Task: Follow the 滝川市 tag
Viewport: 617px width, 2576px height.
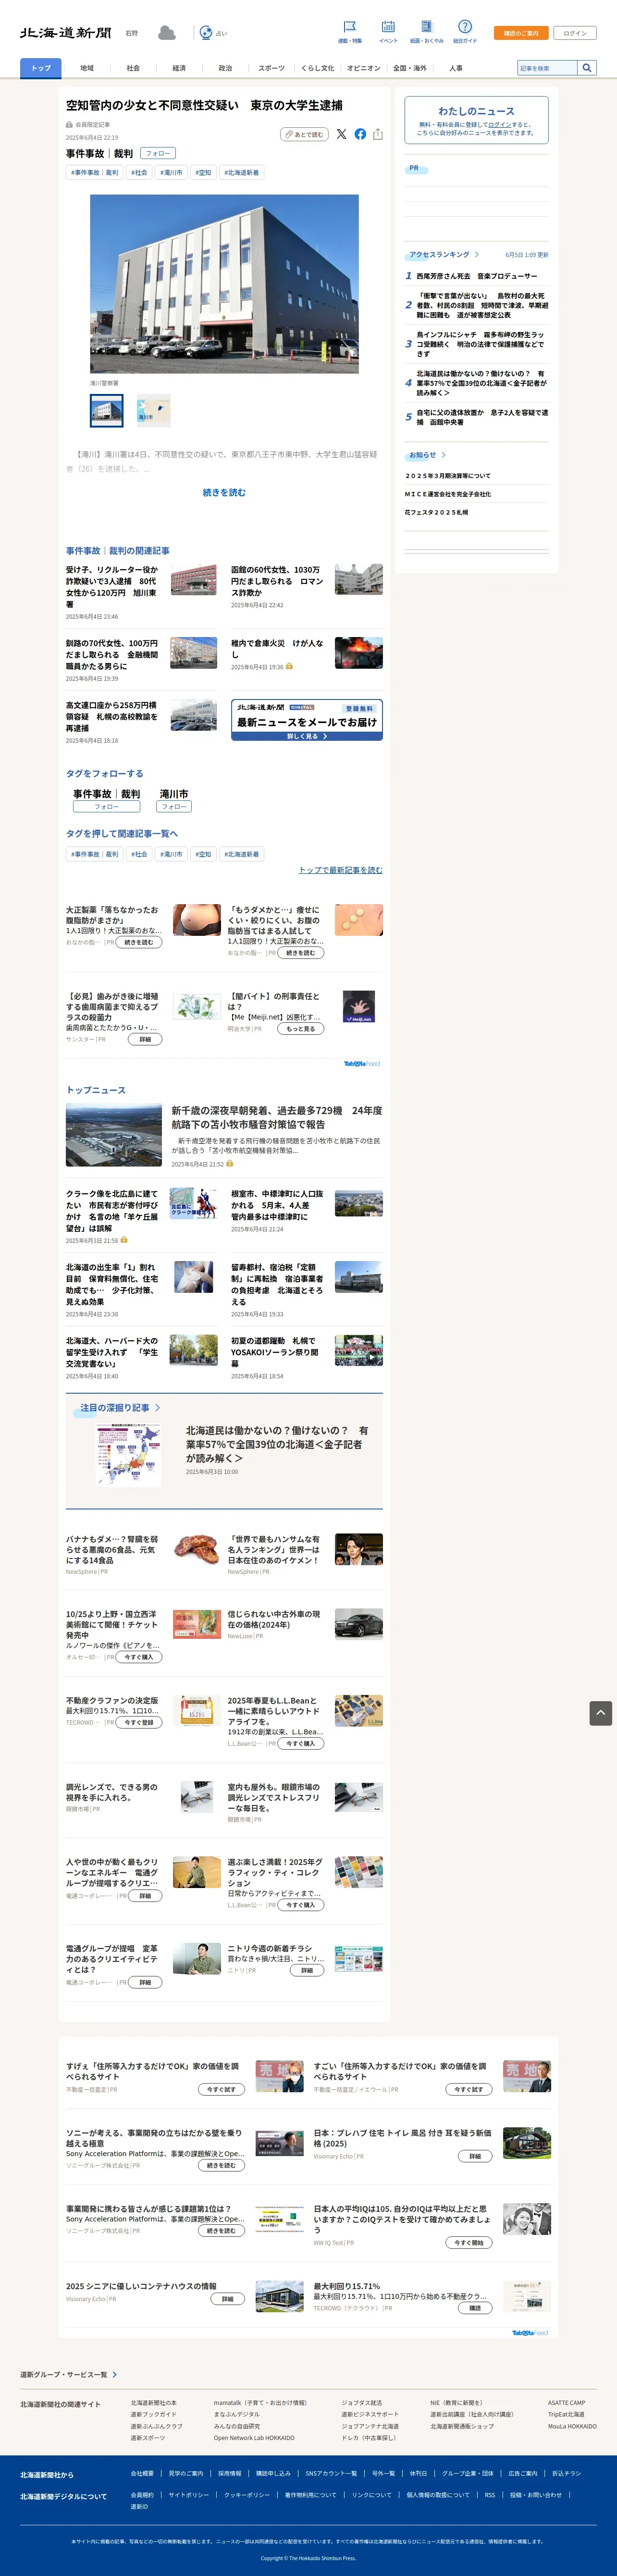Action: tap(174, 806)
